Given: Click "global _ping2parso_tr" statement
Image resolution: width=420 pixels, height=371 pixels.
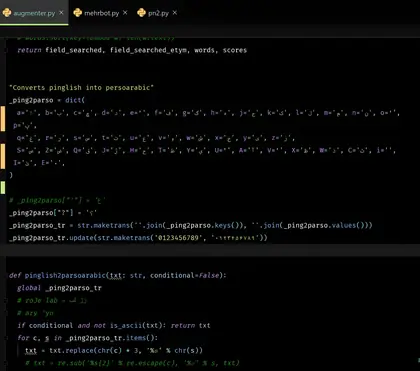Looking at the screenshot, I should (59, 288).
